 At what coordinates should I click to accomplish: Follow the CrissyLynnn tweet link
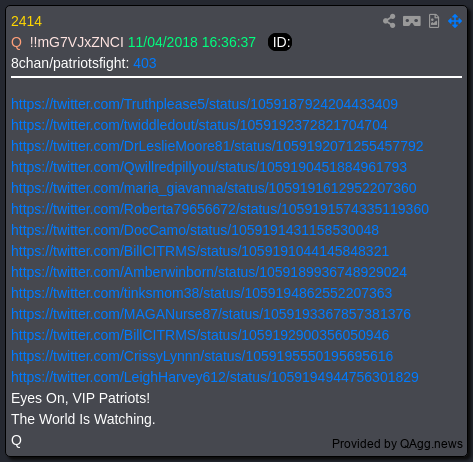pos(202,356)
